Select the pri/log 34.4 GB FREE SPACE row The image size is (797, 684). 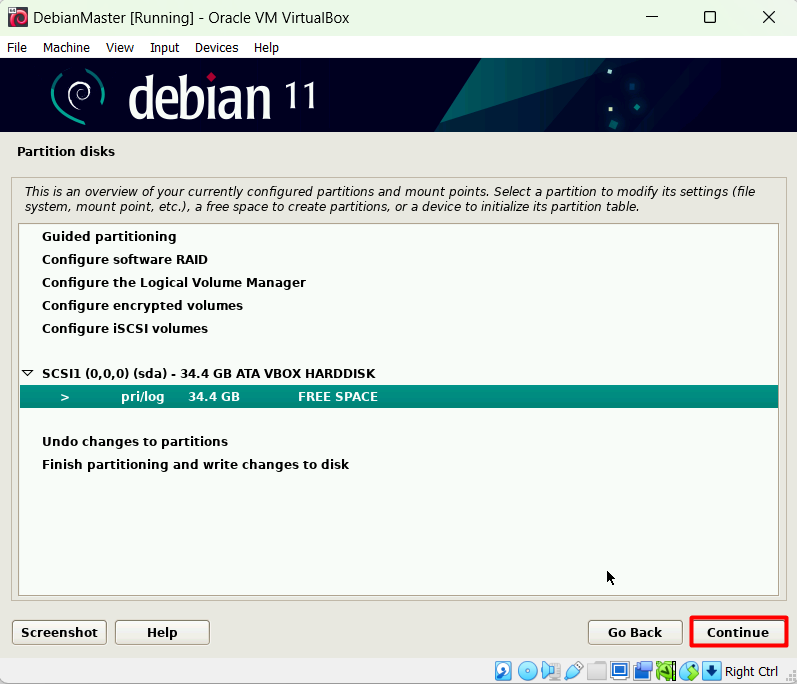pyautogui.click(x=399, y=396)
